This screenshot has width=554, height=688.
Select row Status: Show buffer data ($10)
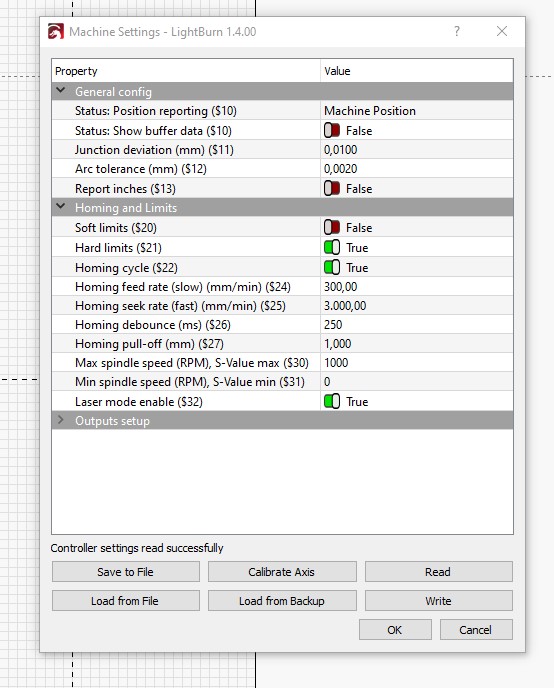click(282, 130)
